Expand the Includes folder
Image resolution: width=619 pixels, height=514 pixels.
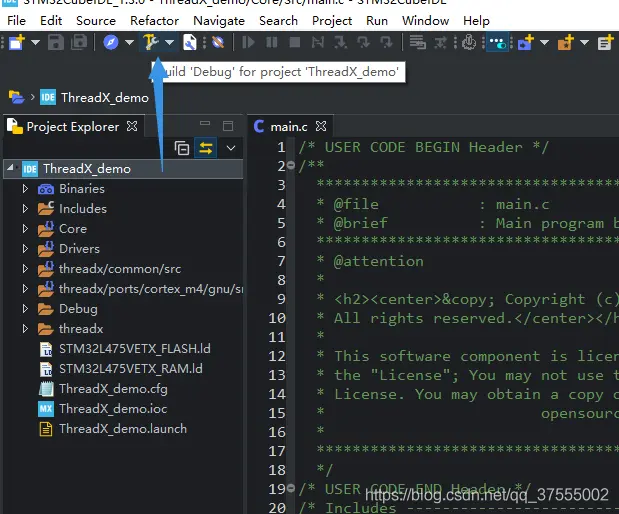pyautogui.click(x=25, y=208)
